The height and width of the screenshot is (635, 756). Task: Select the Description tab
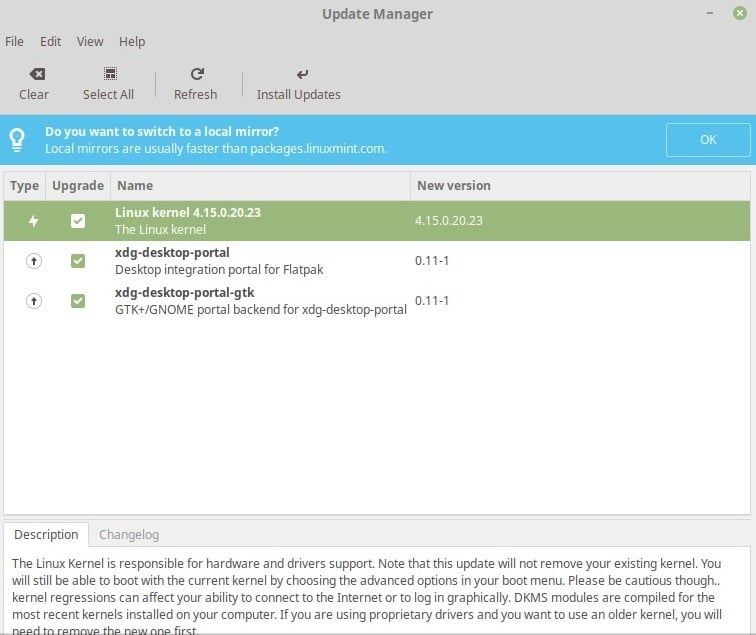(46, 535)
